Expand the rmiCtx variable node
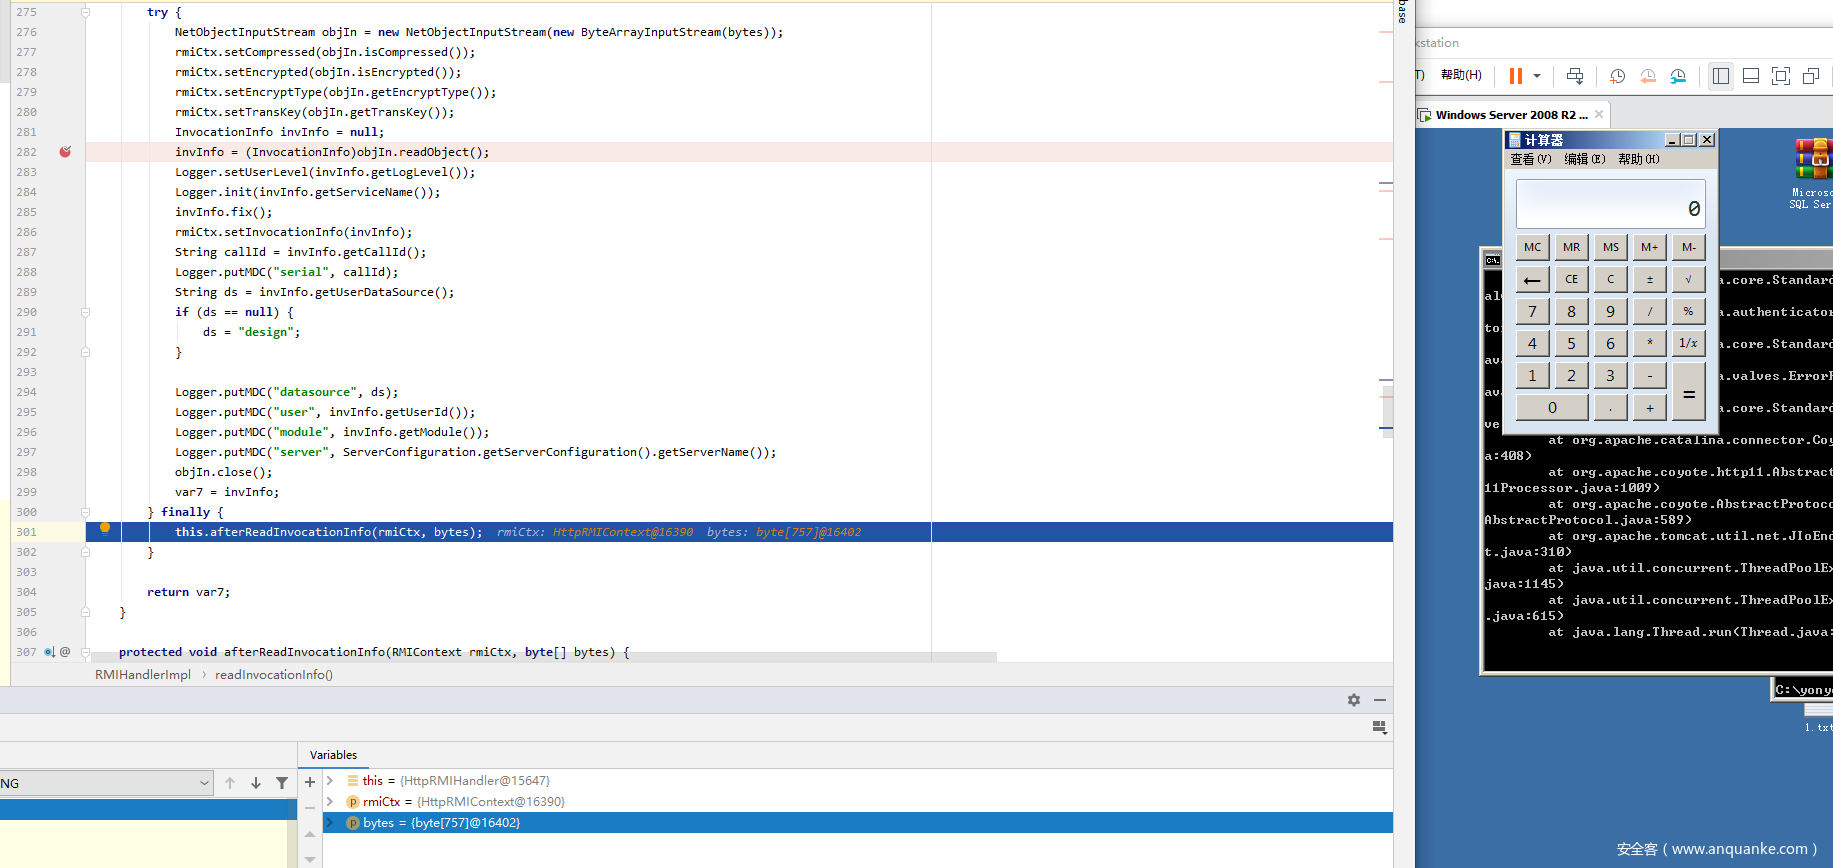The width and height of the screenshot is (1833, 868). click(x=330, y=802)
